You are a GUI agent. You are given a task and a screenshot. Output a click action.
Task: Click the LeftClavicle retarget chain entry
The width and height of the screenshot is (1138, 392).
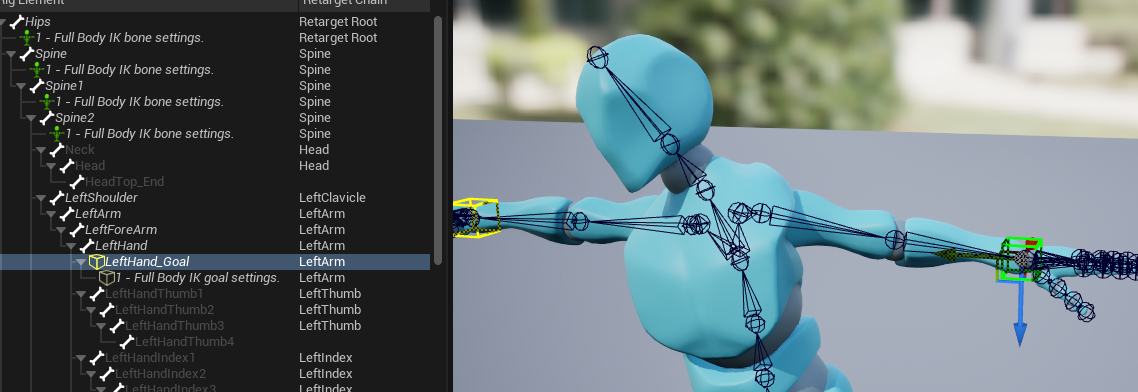(x=332, y=197)
